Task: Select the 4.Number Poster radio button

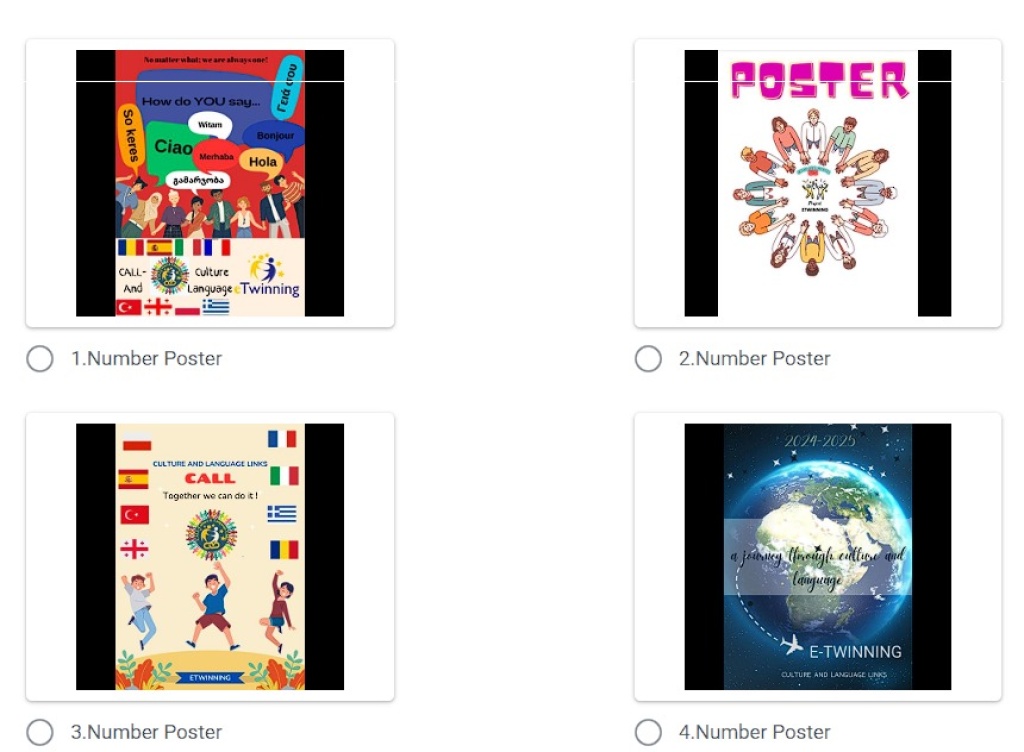Action: 648,732
